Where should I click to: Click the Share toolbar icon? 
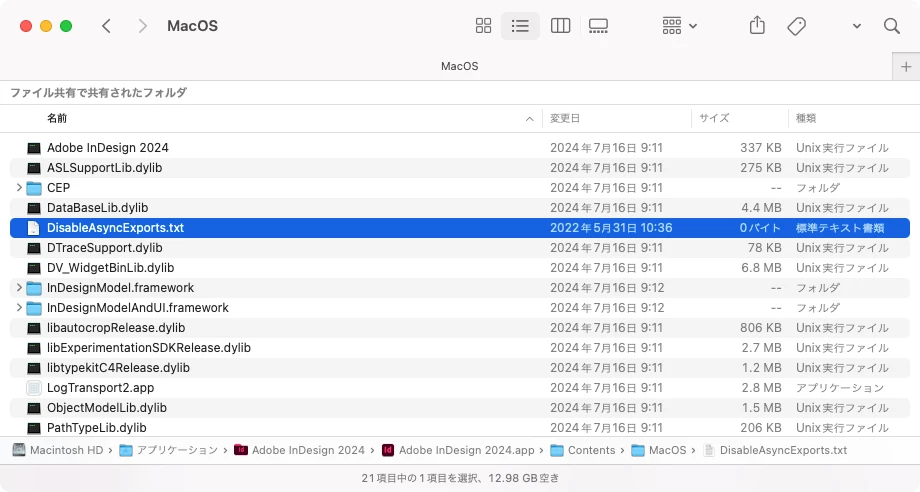coord(757,26)
